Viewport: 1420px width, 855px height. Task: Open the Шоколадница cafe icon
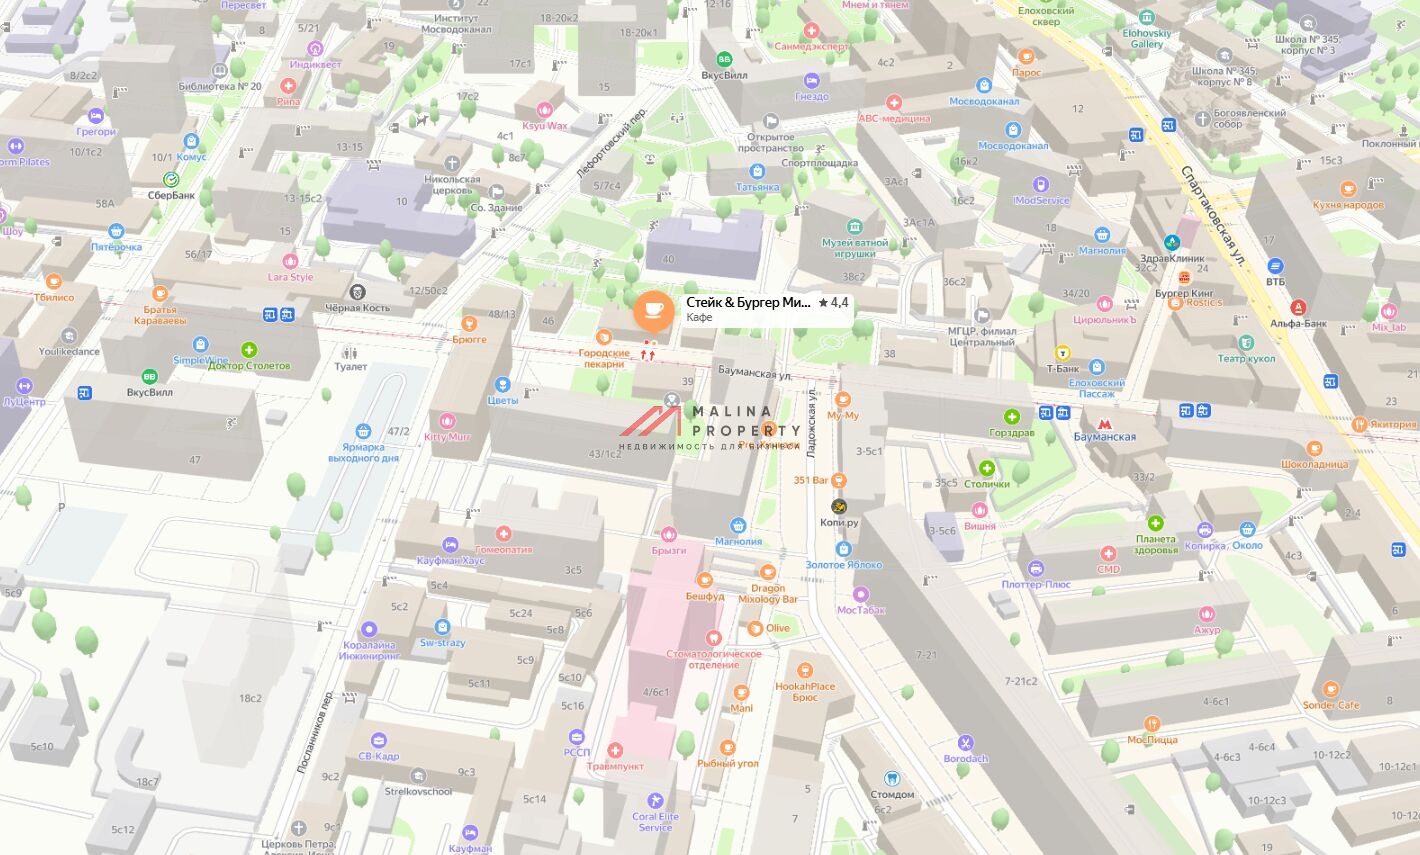pos(1314,448)
